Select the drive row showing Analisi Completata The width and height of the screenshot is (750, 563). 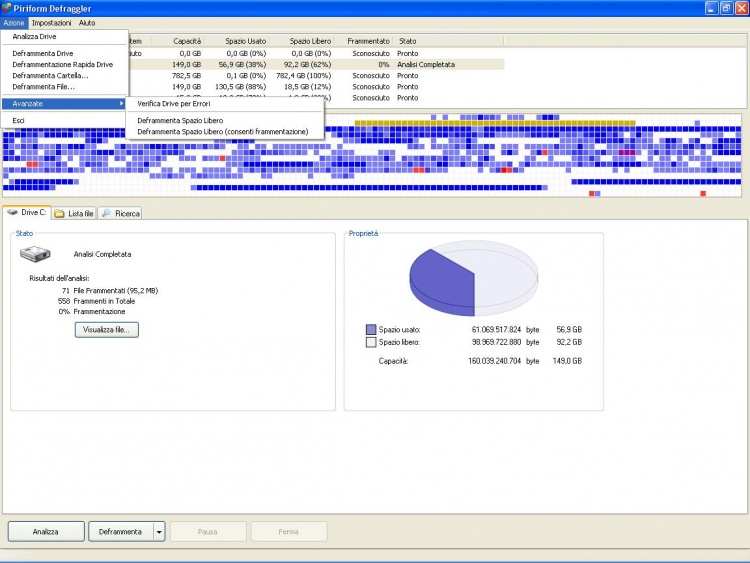pos(316,64)
